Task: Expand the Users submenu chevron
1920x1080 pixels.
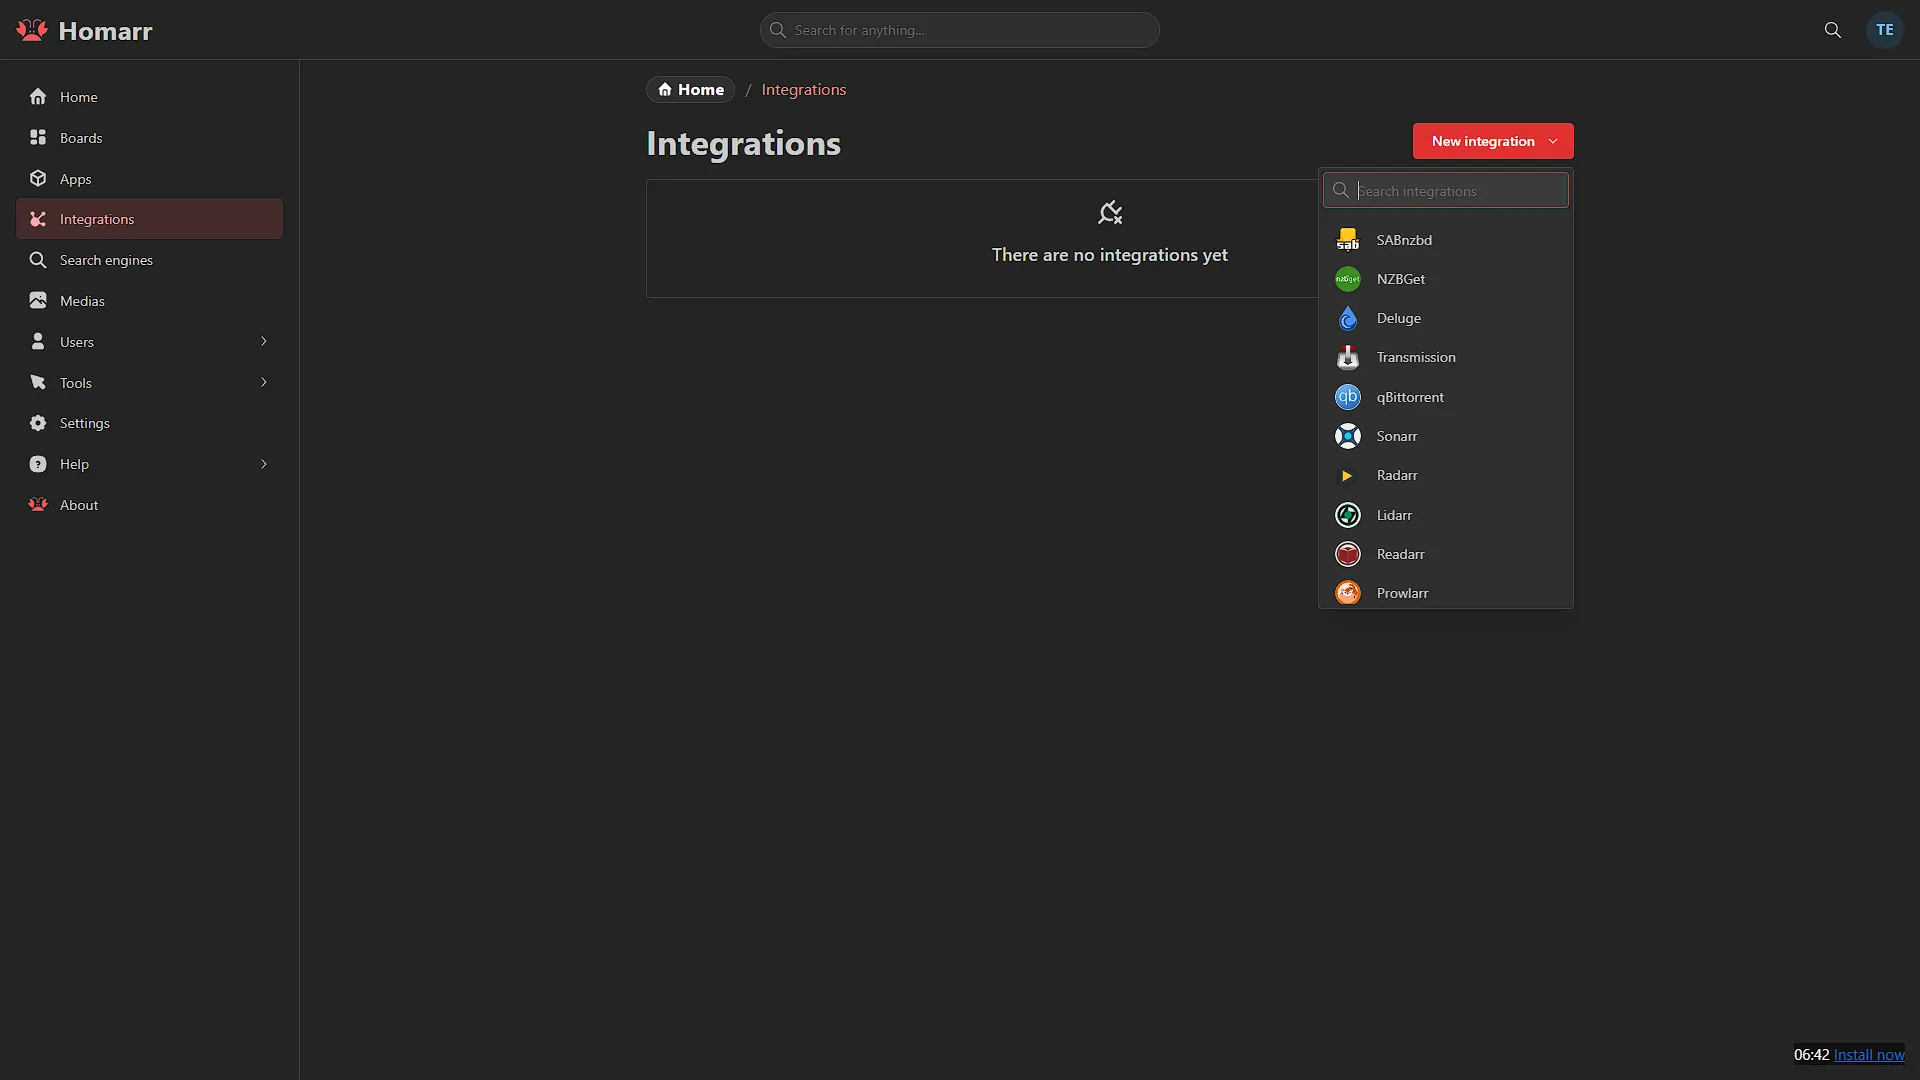Action: click(264, 342)
